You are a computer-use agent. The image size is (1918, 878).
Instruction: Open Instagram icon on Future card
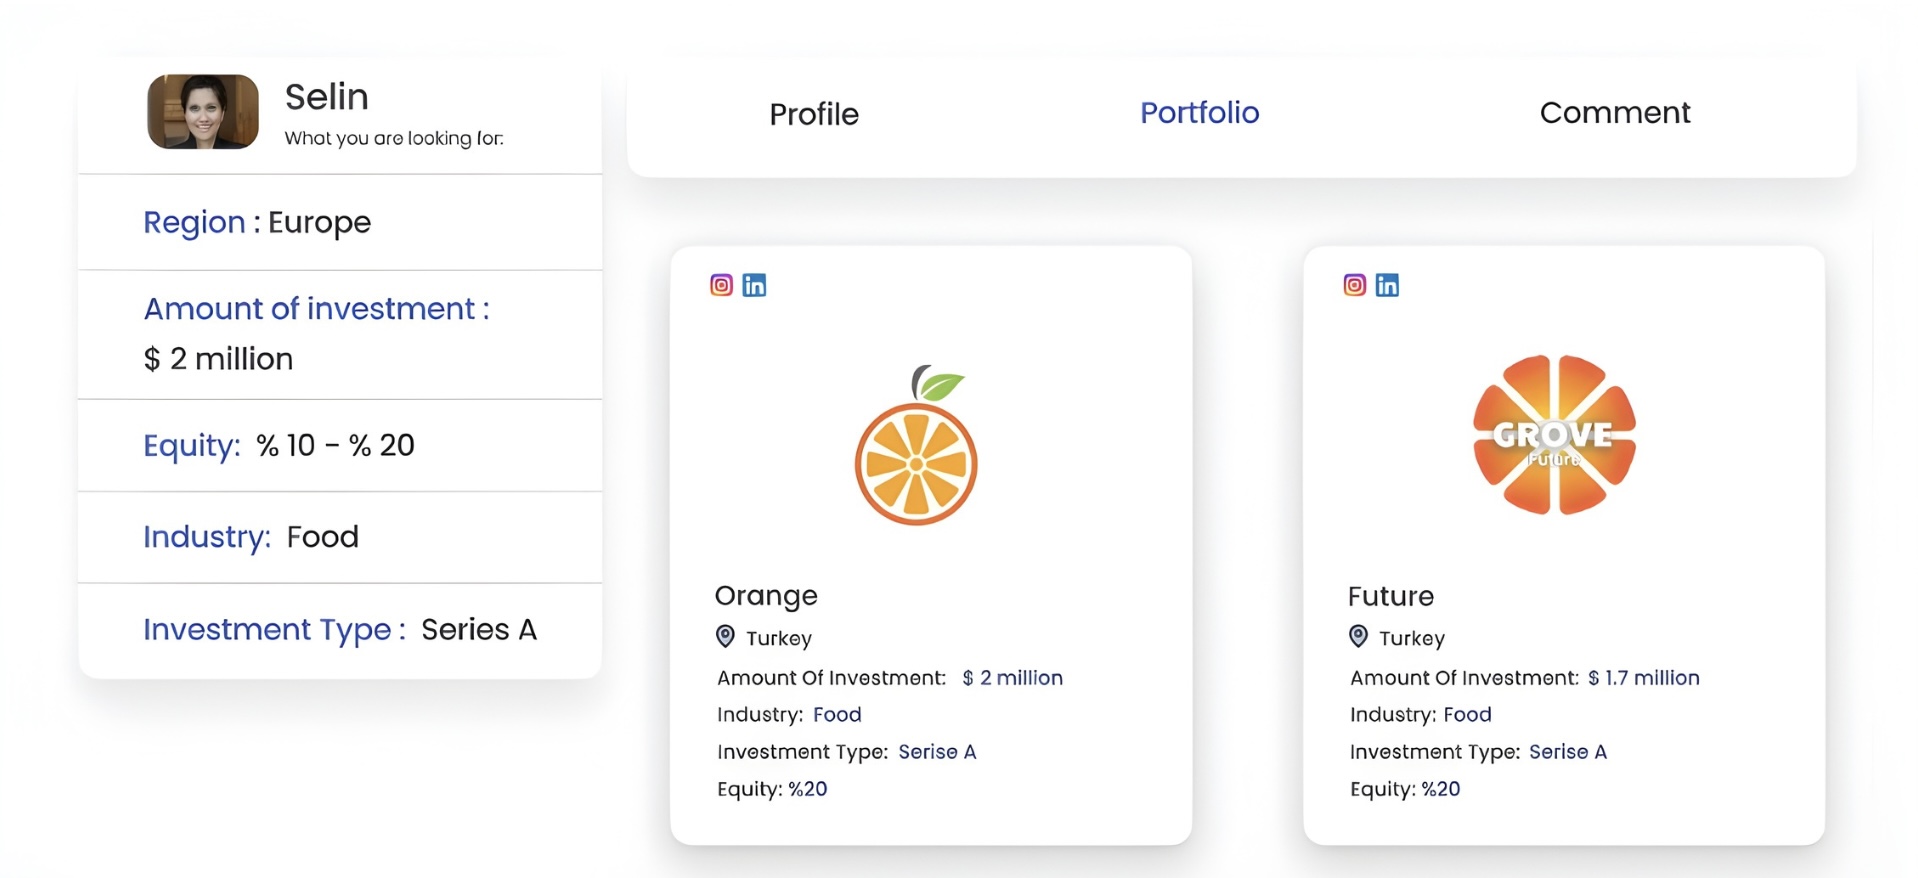click(1354, 285)
